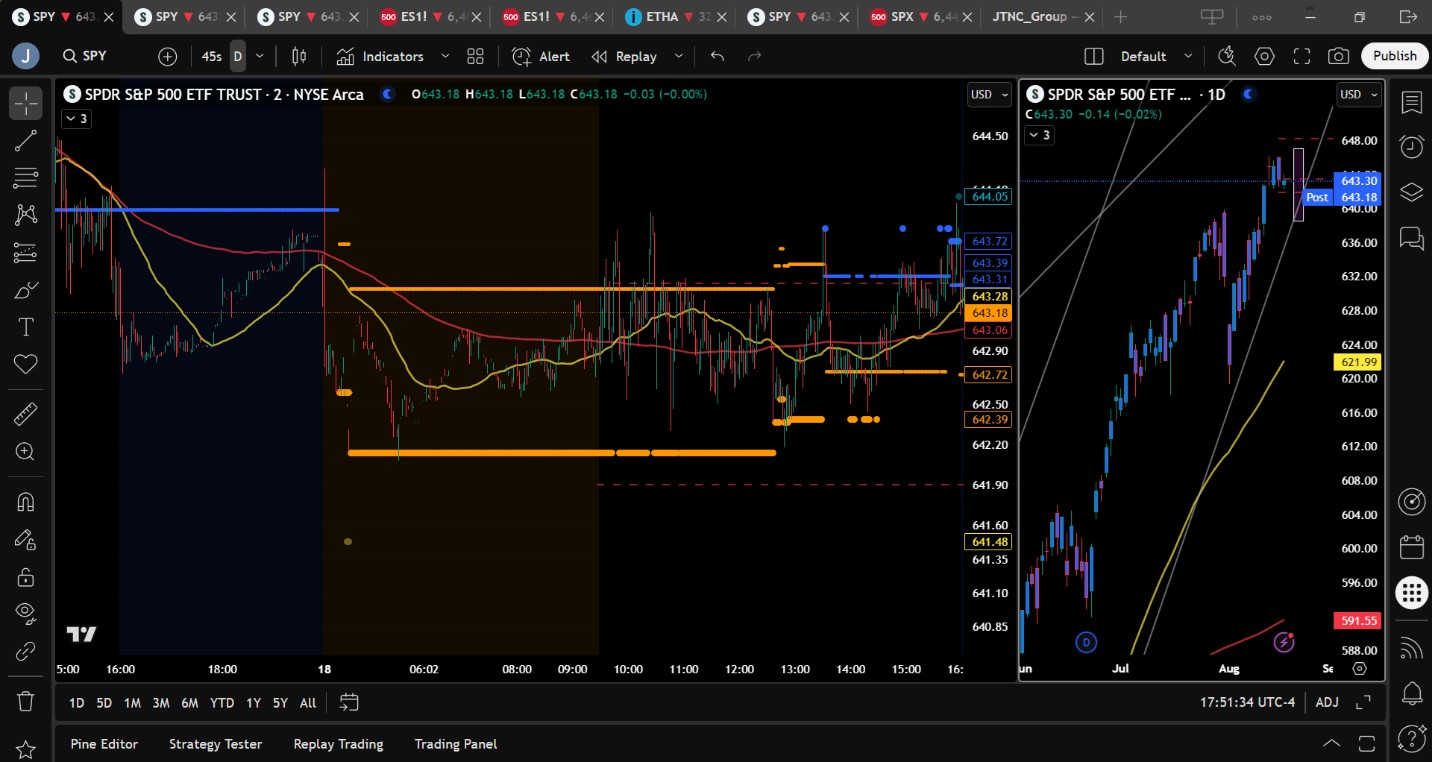Open the Strategy Tester tab
Image resolution: width=1432 pixels, height=762 pixels.
(215, 744)
